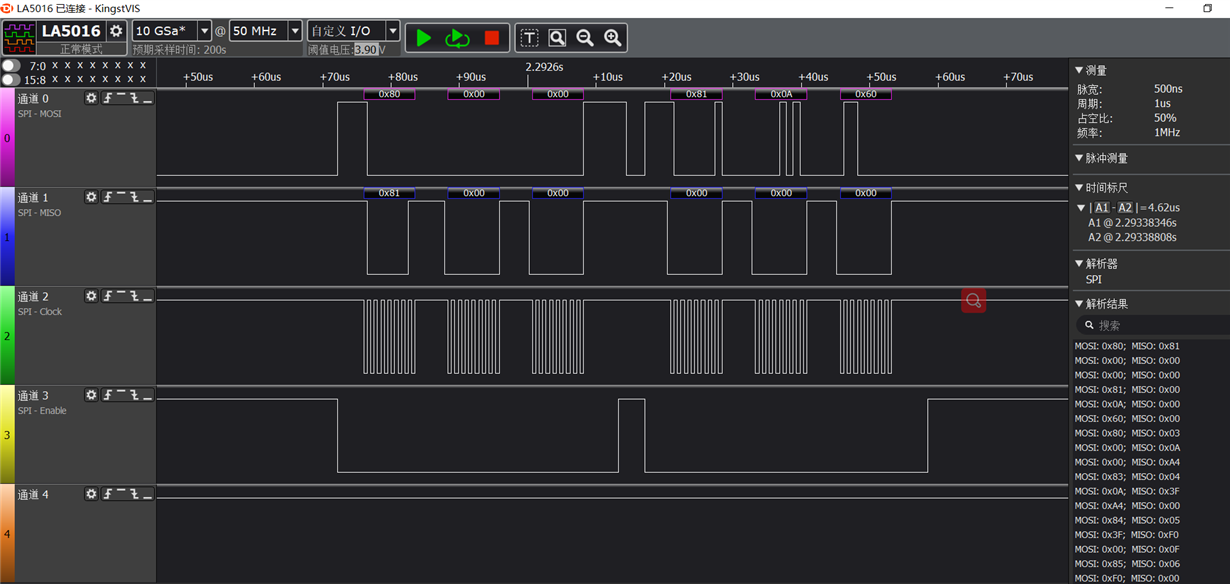Toggle the 7:0 channel group switch
This screenshot has width=1230, height=584.
click(x=11, y=65)
